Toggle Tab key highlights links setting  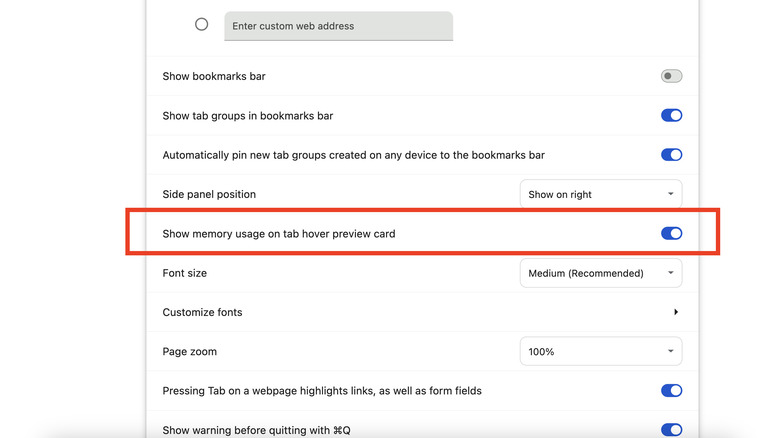(671, 391)
